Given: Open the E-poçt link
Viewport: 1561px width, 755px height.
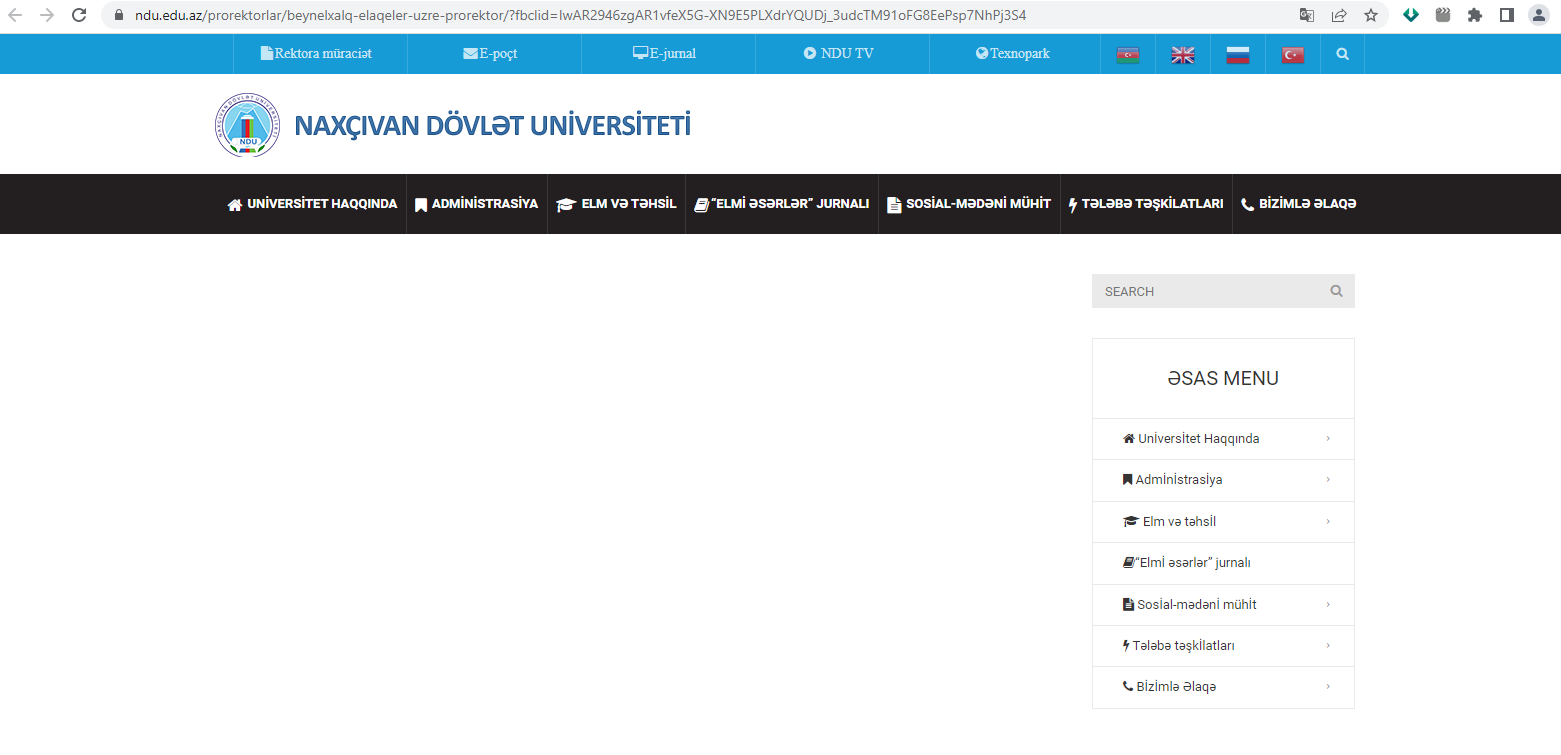Looking at the screenshot, I should 490,54.
